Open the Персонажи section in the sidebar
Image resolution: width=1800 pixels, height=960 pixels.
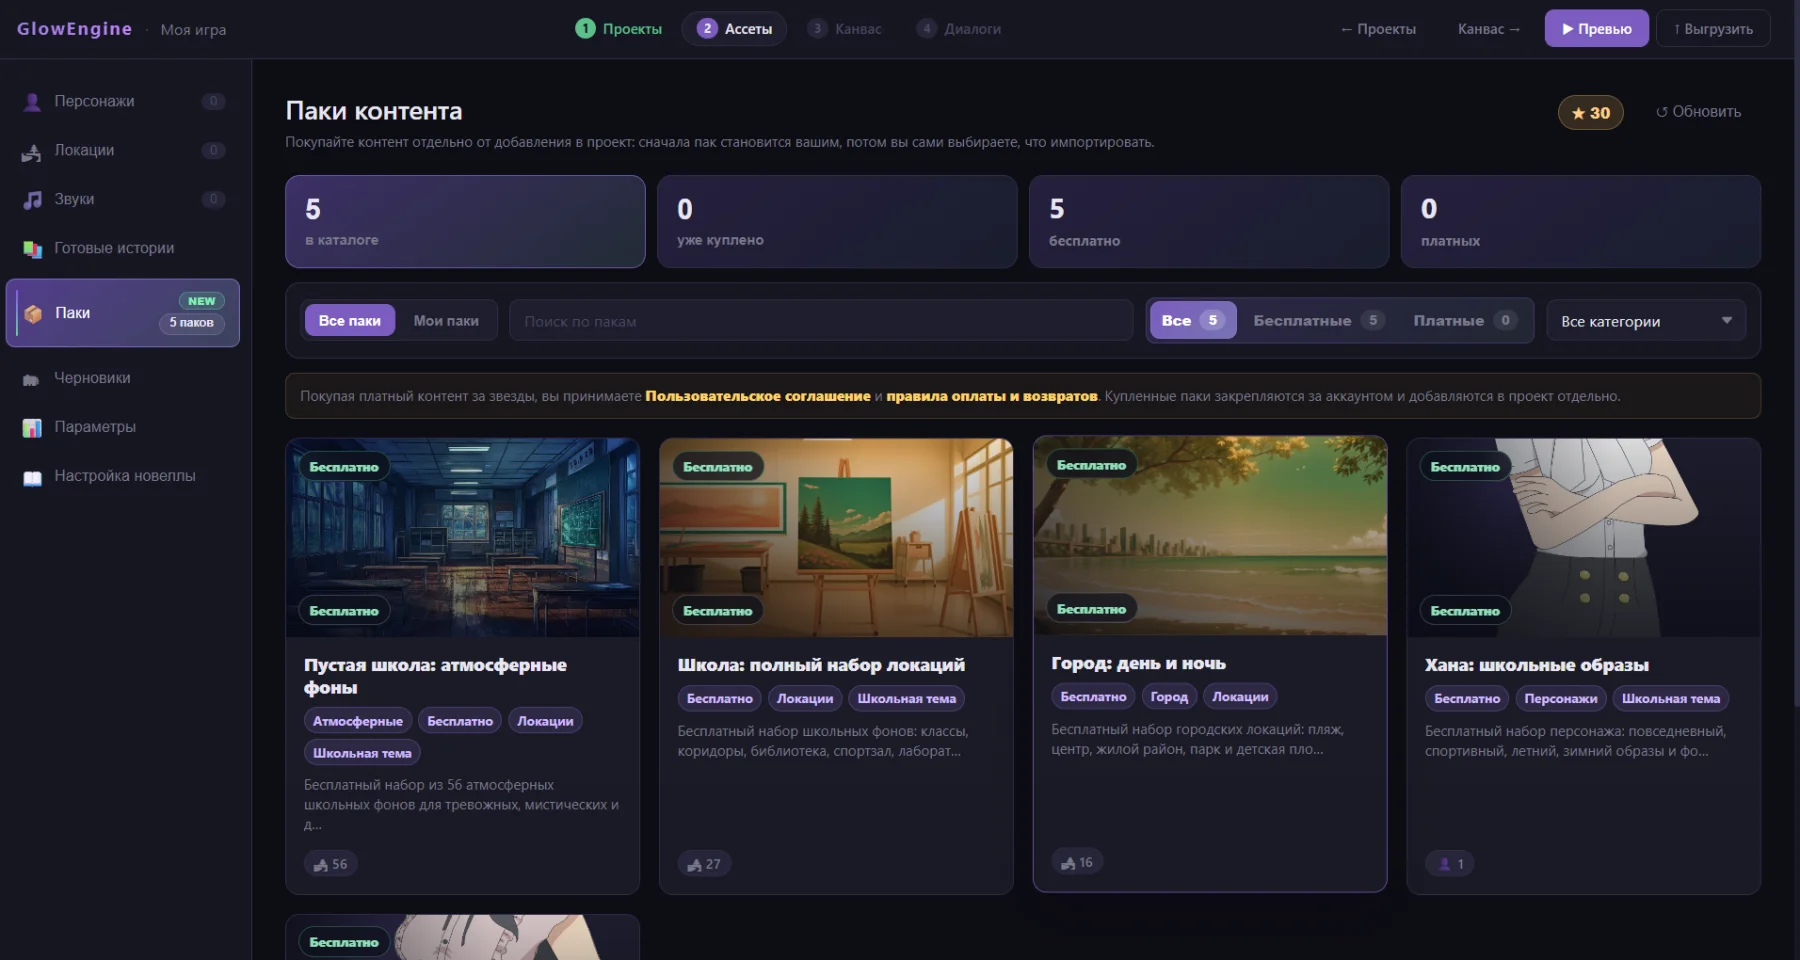[122, 101]
